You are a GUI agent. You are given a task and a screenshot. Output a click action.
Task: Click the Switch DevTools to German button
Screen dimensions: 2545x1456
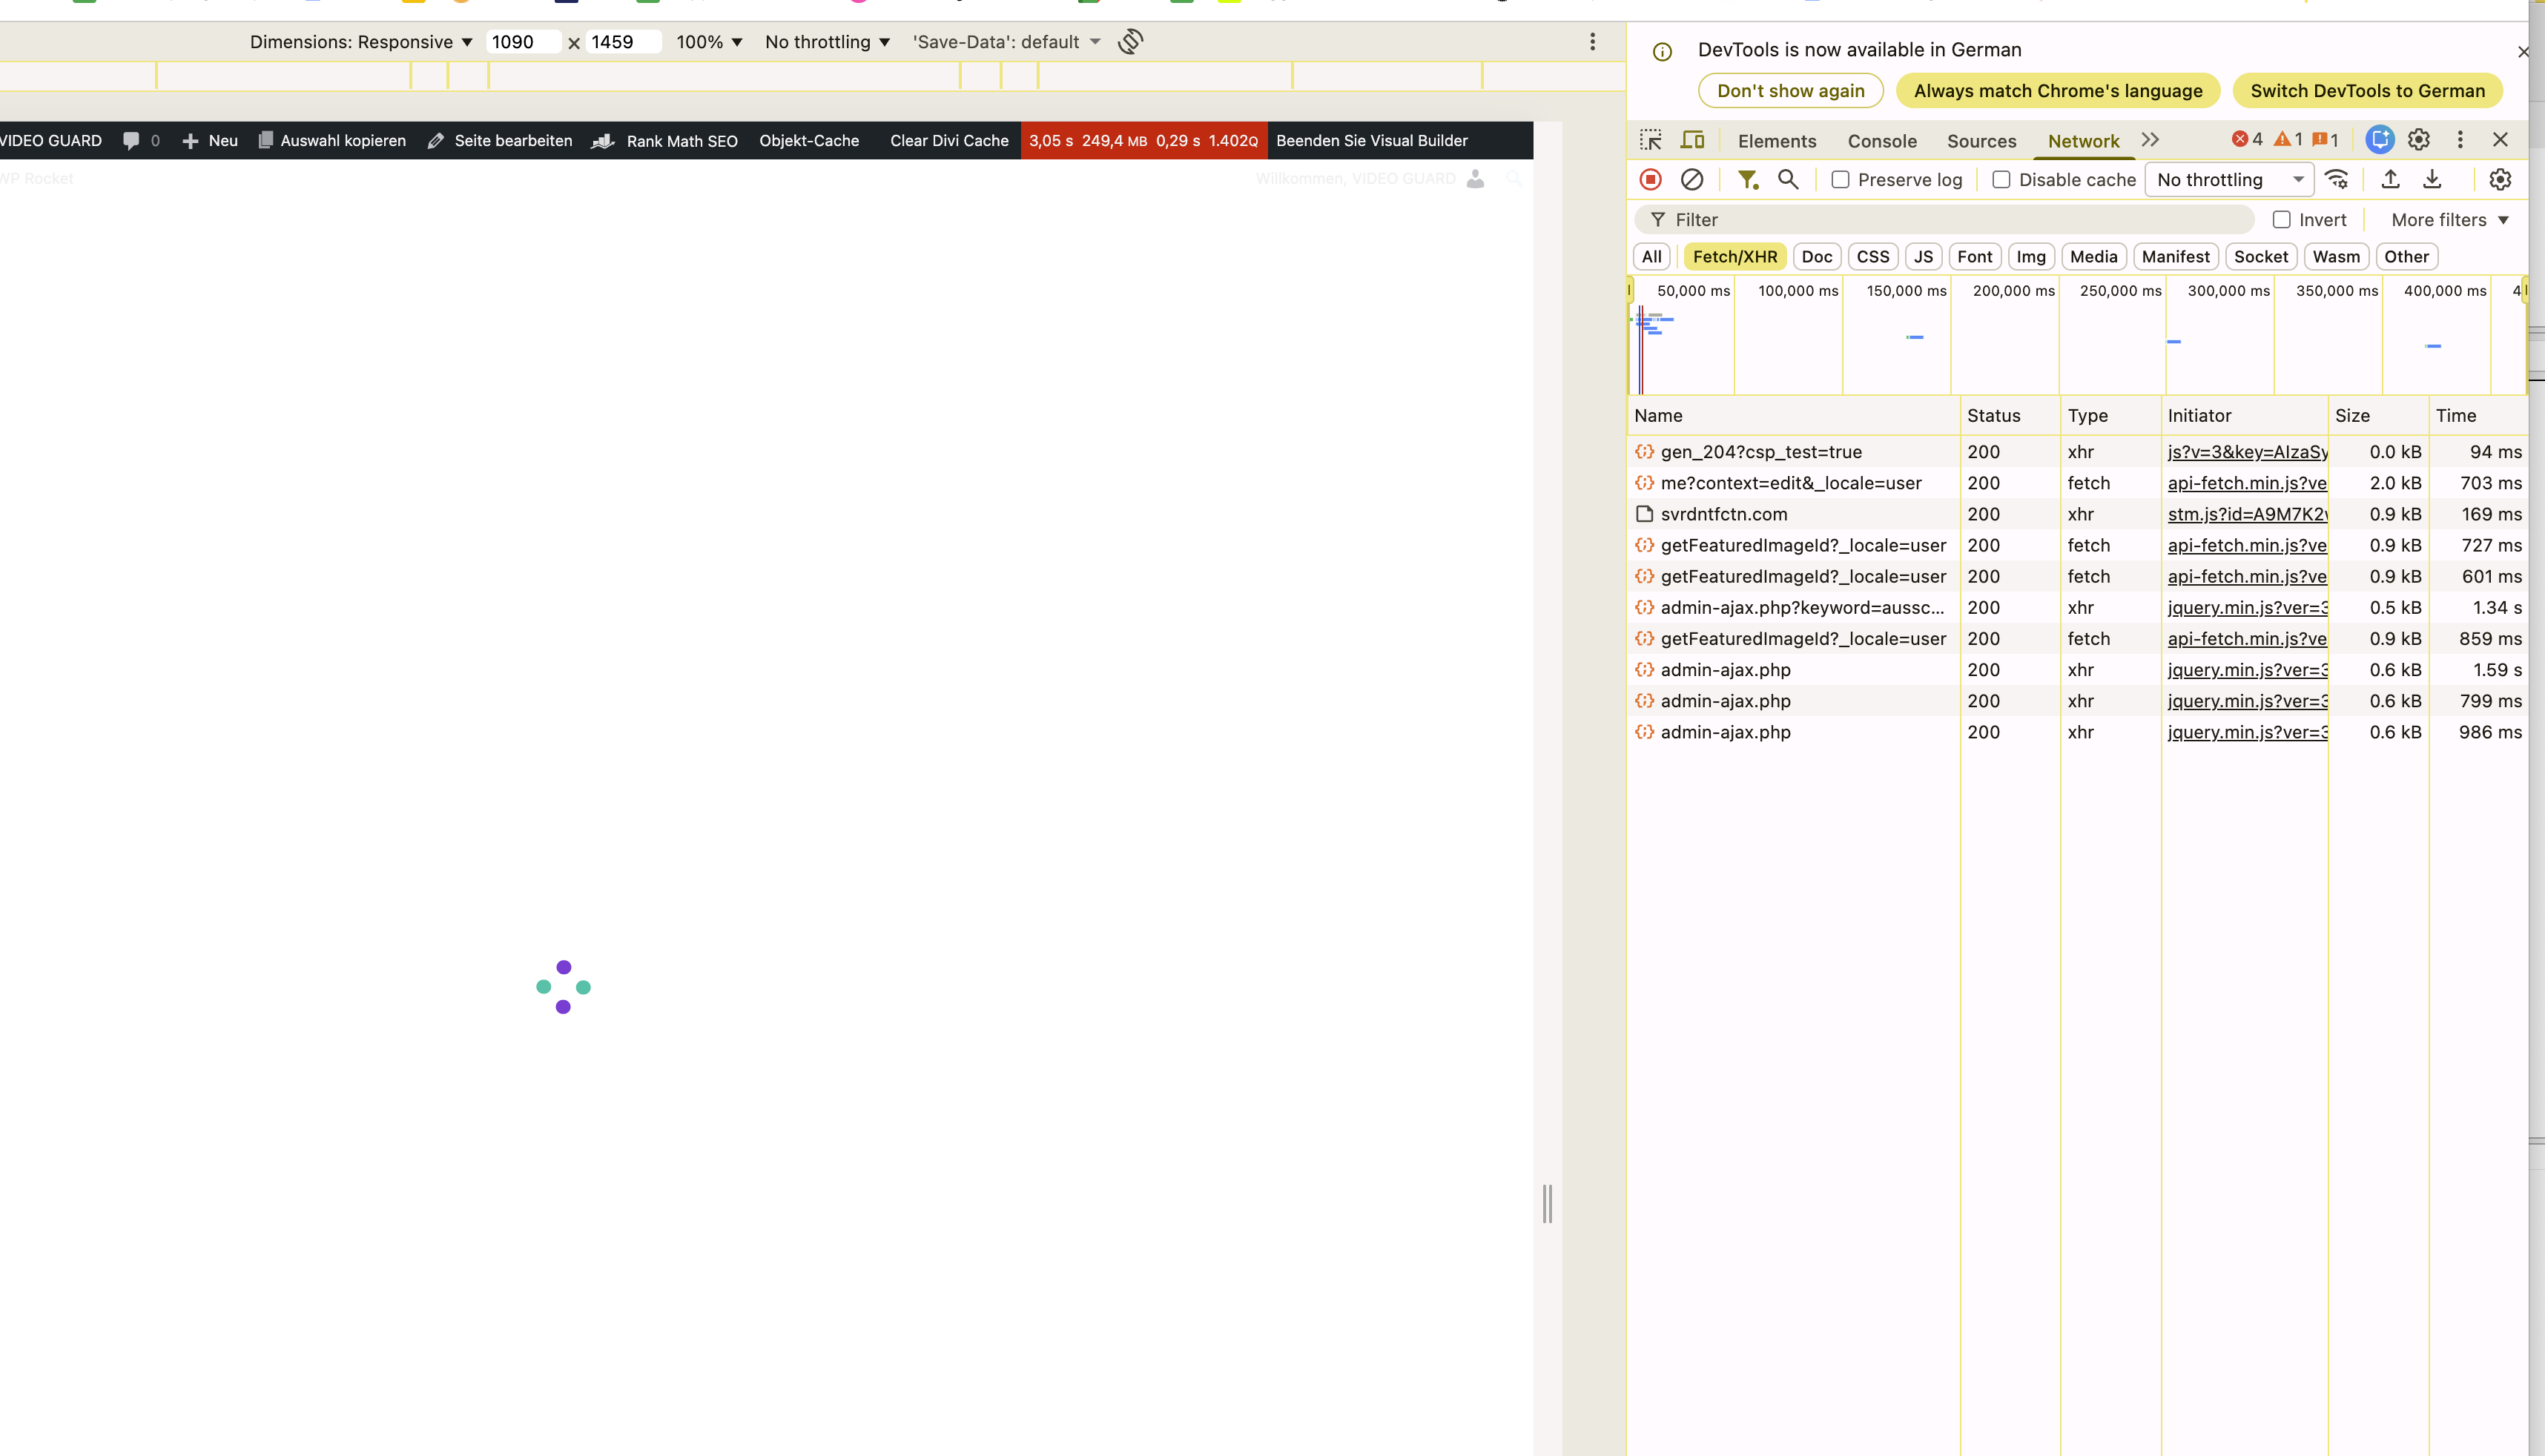(2366, 91)
